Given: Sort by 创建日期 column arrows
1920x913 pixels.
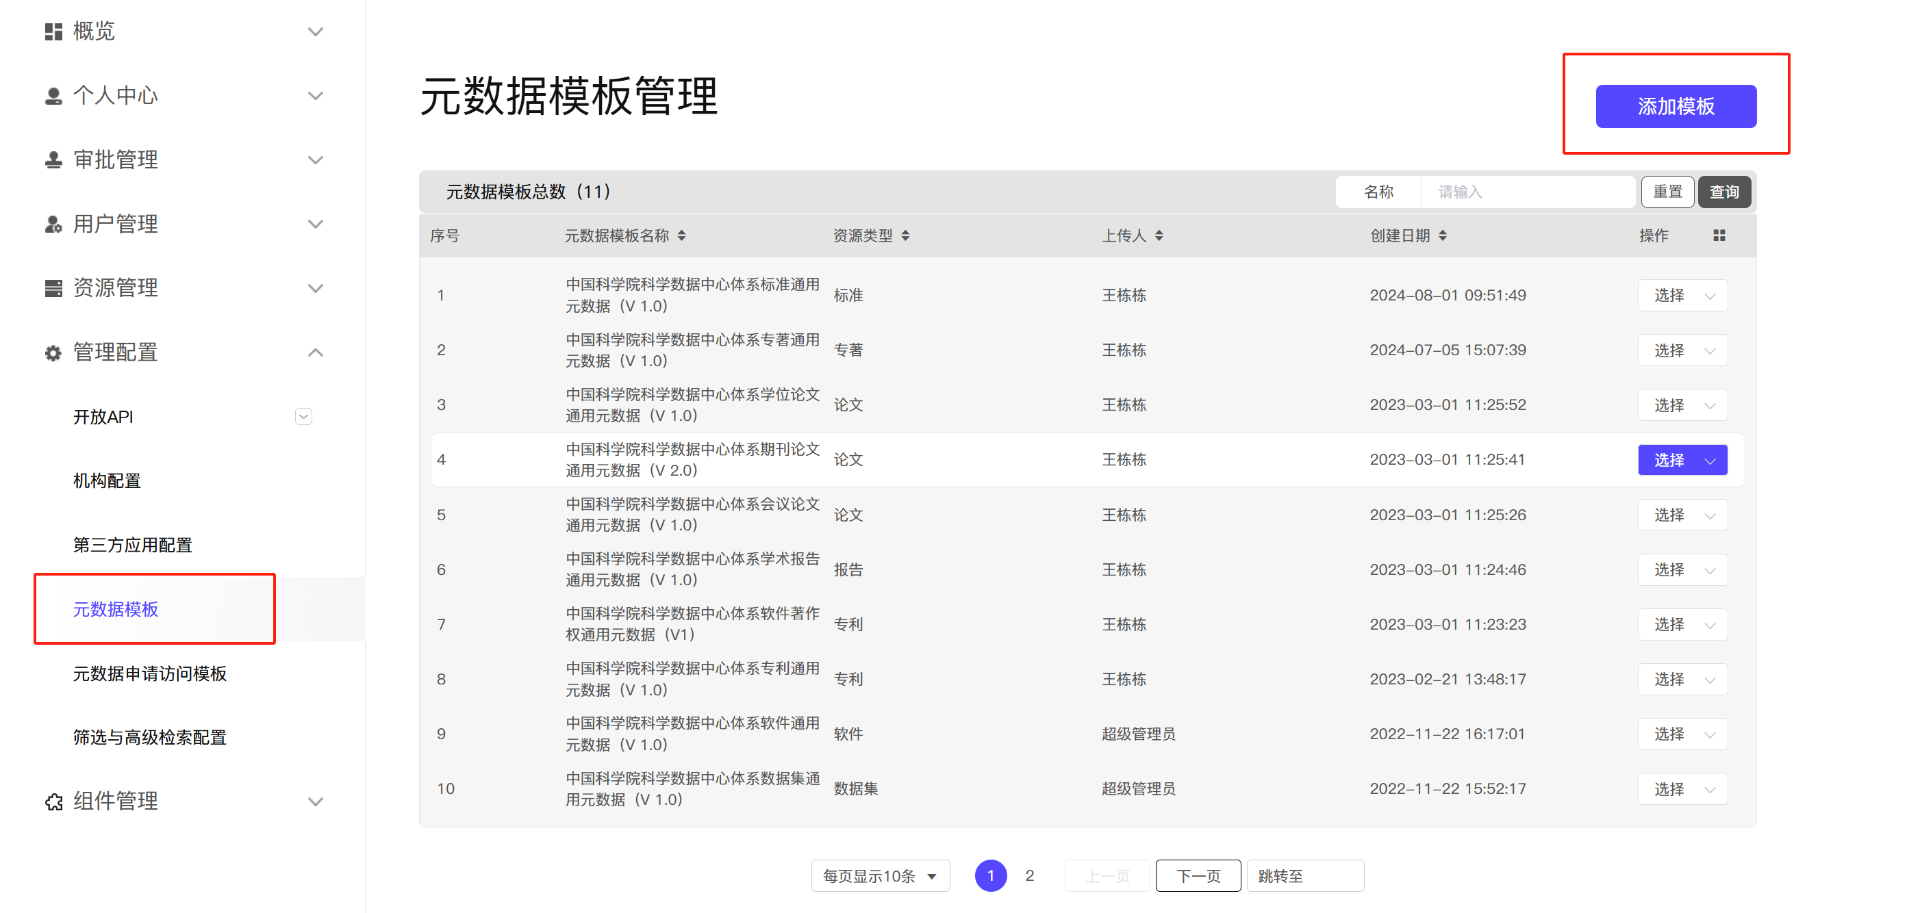Looking at the screenshot, I should [1443, 236].
